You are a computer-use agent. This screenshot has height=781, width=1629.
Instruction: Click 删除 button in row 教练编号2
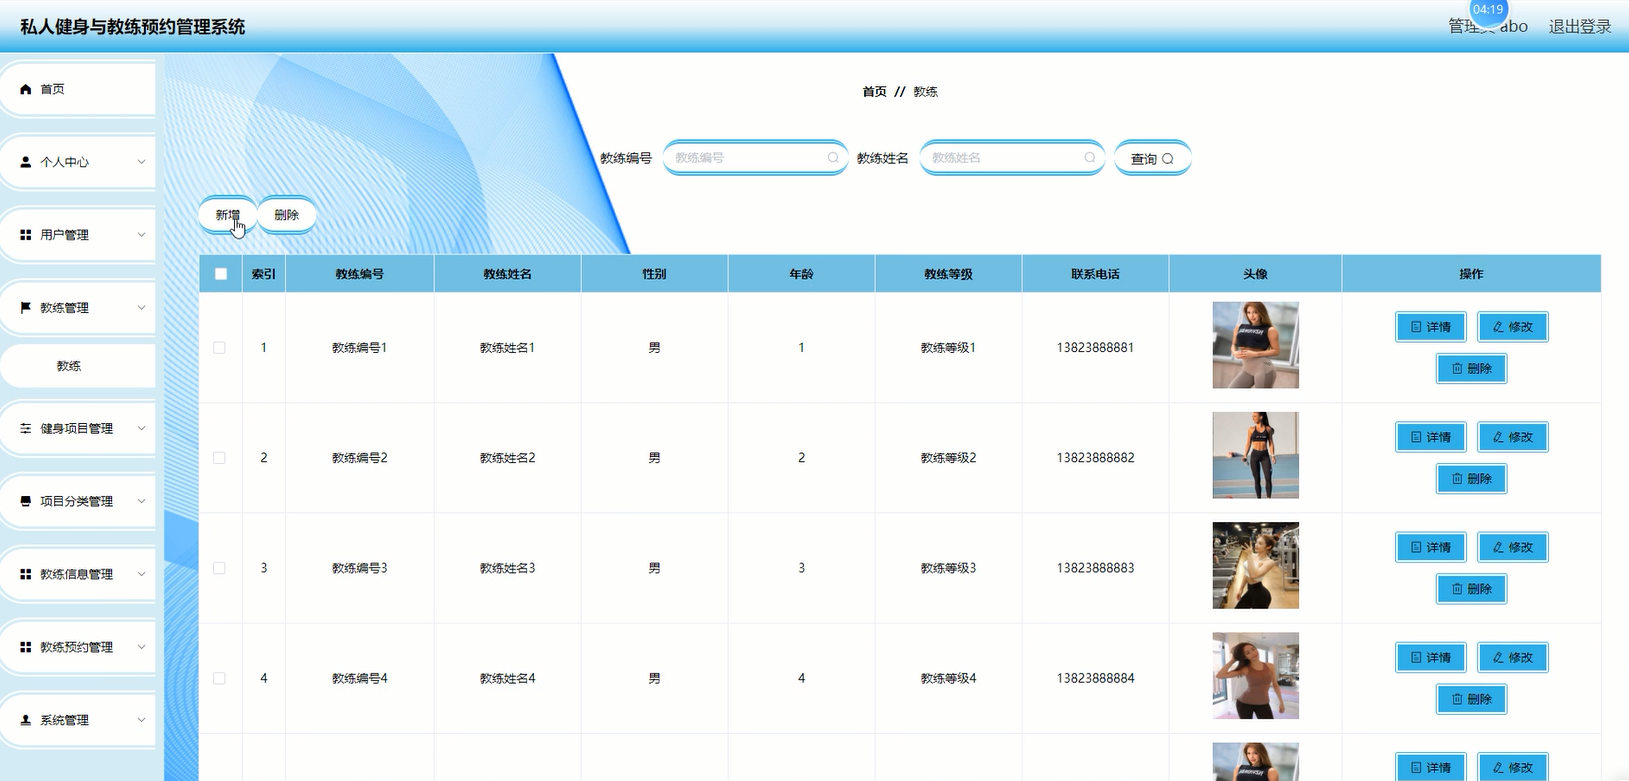tap(1472, 479)
